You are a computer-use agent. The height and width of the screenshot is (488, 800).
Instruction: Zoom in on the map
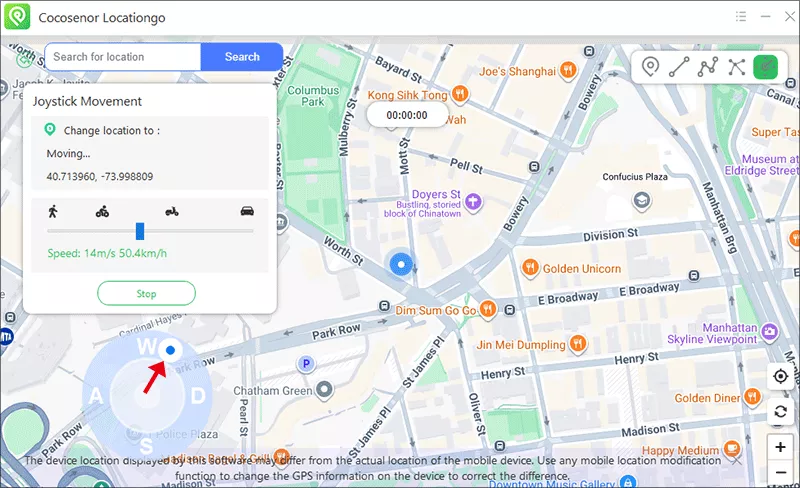[780, 447]
